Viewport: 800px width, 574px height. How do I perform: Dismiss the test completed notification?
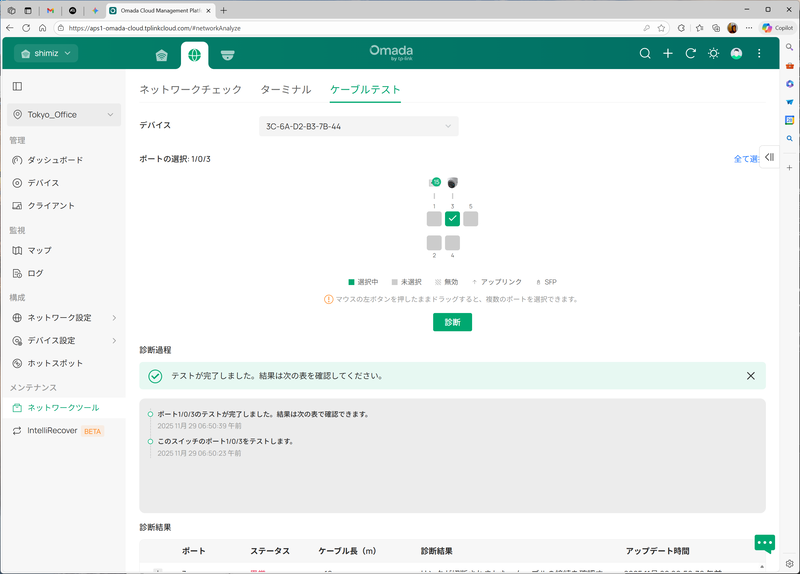coord(751,376)
